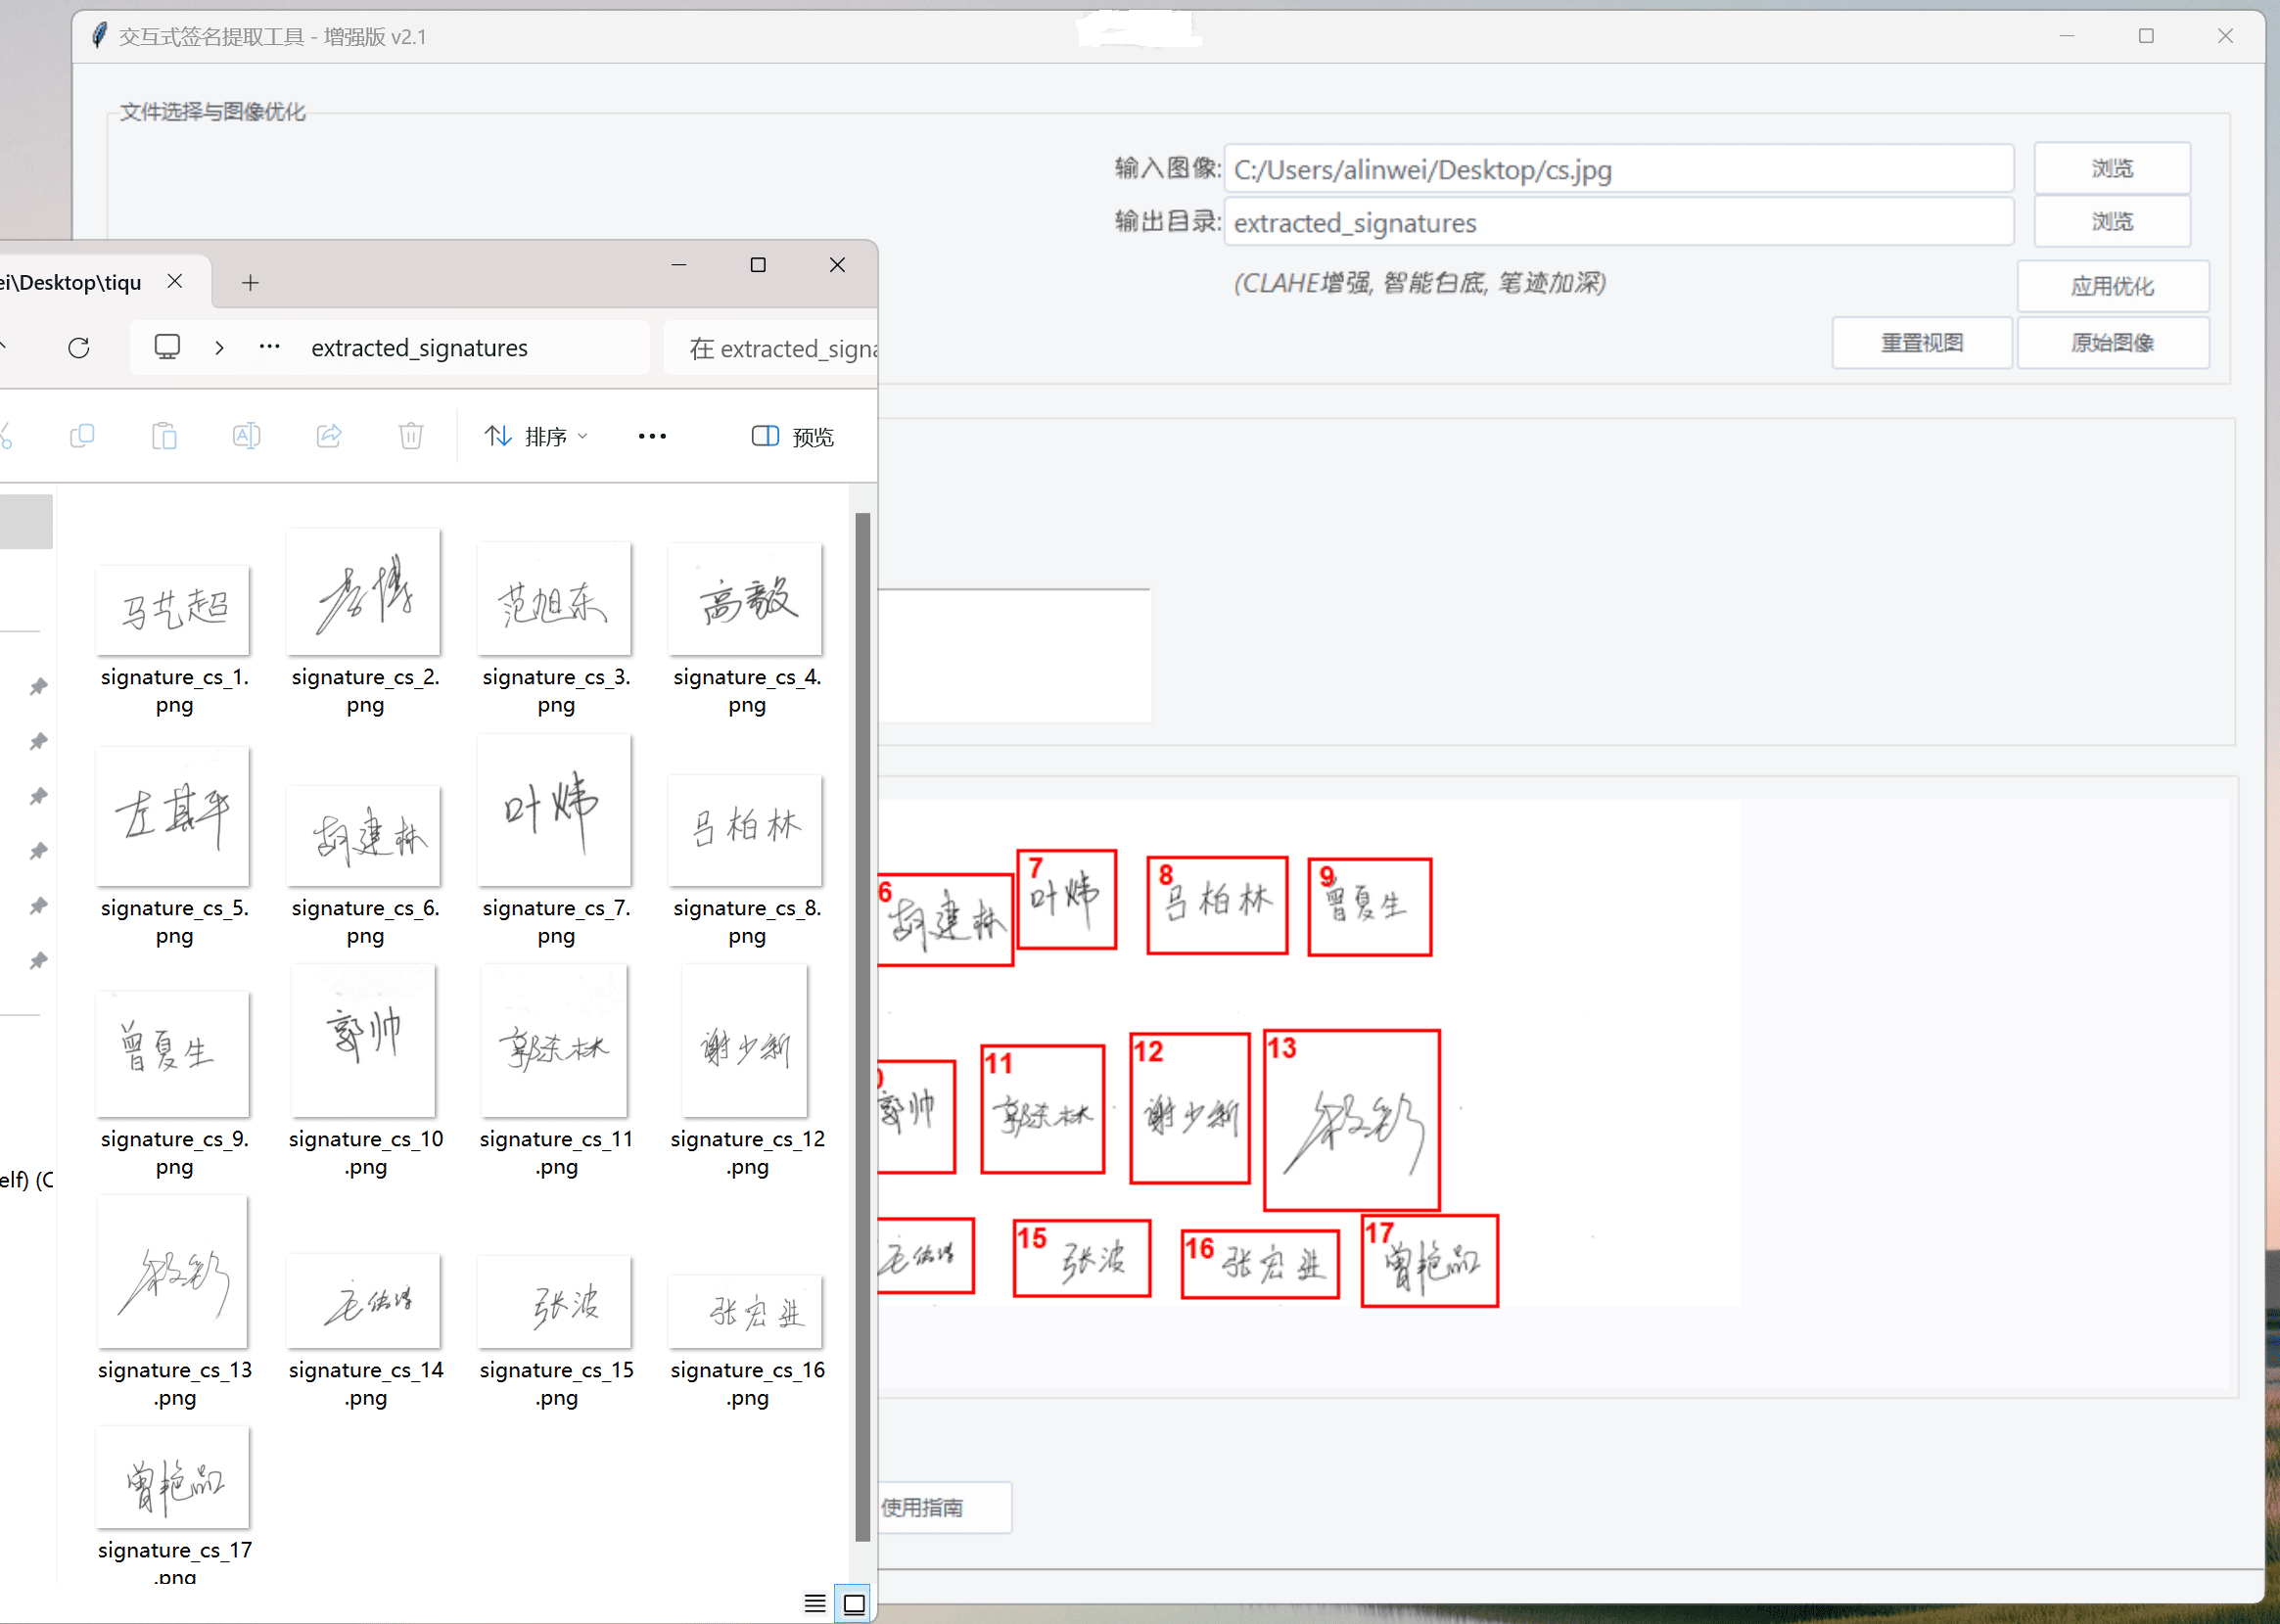The image size is (2280, 1624).
Task: Click the Delete trash icon in Explorer
Action: pyautogui.click(x=411, y=436)
